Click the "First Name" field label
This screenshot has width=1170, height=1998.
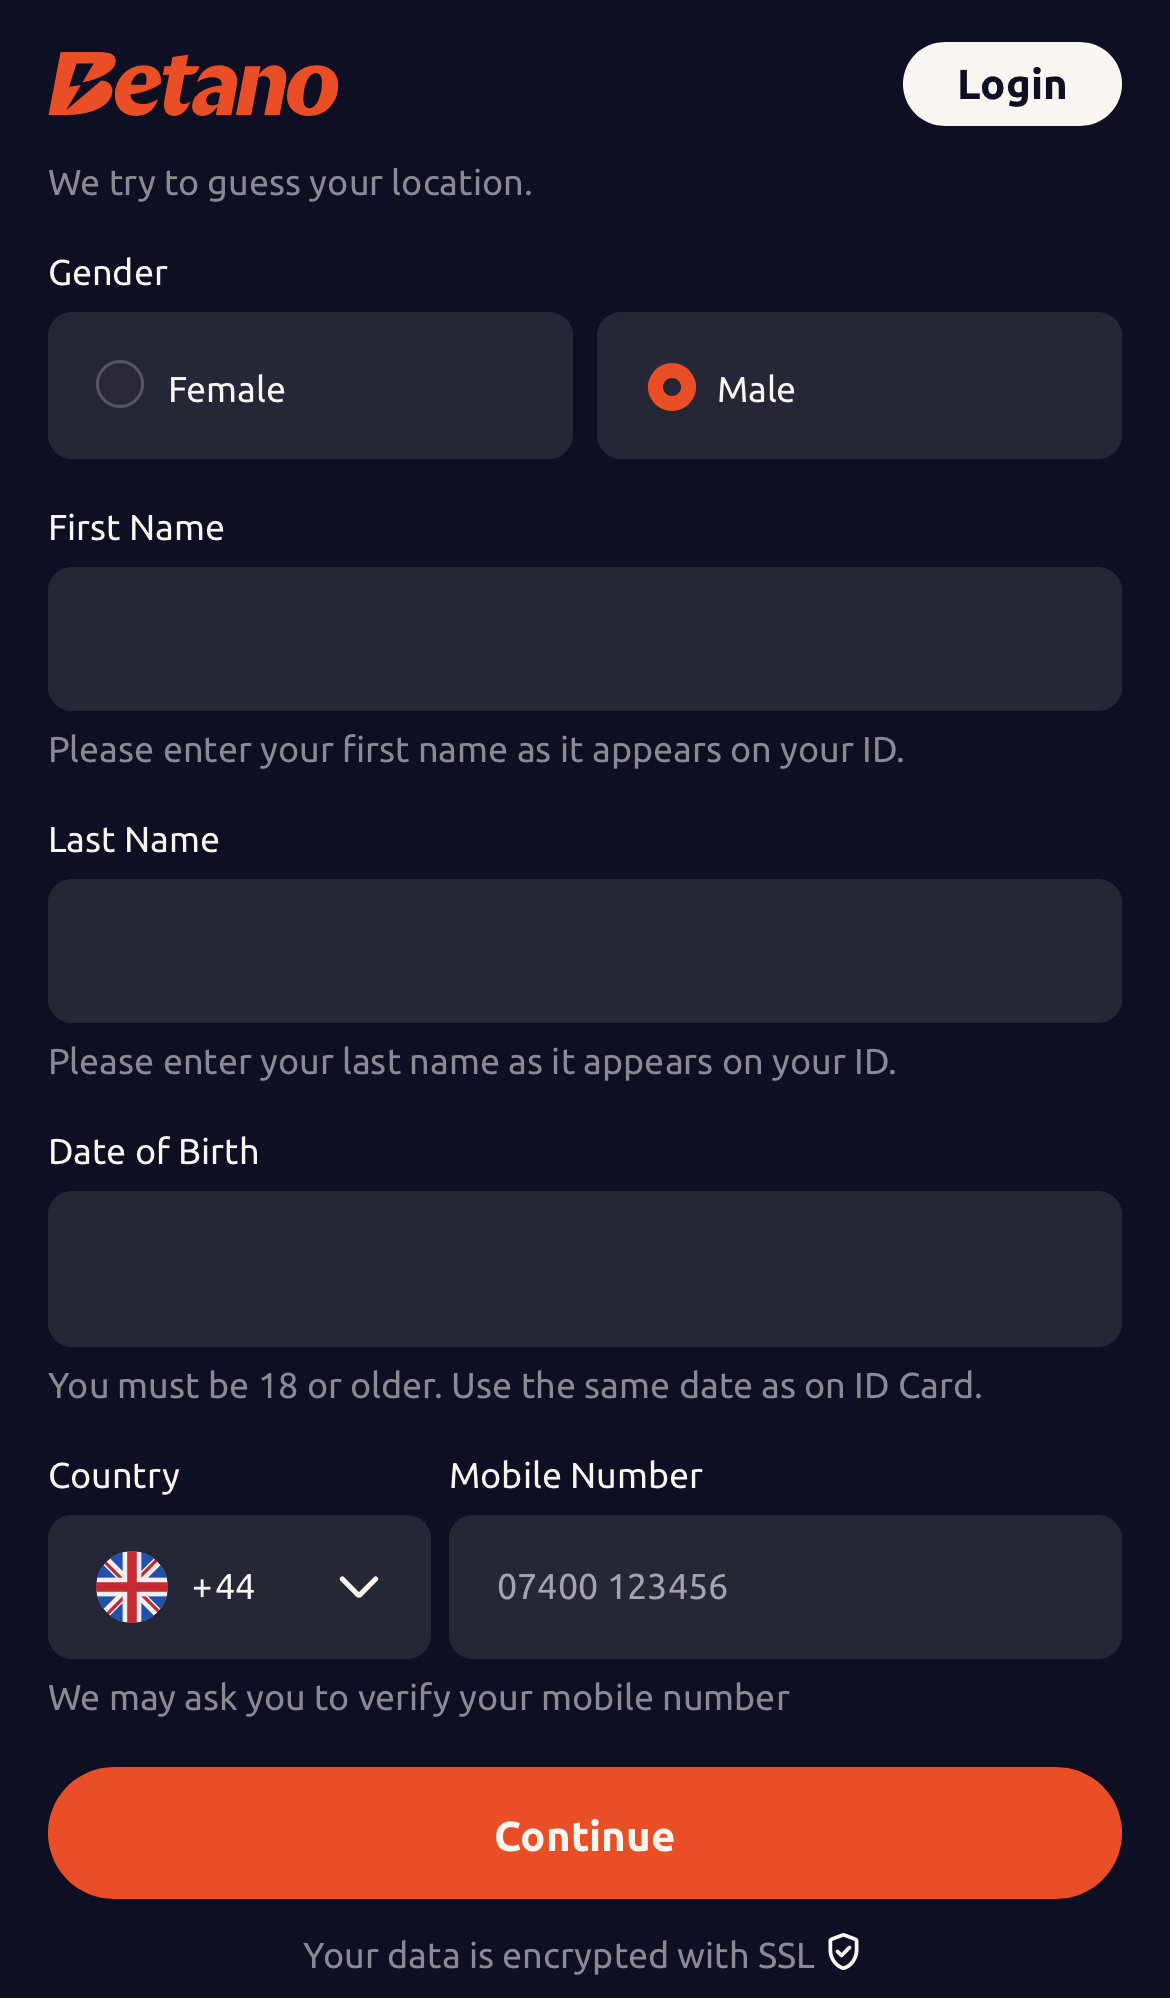coord(136,528)
